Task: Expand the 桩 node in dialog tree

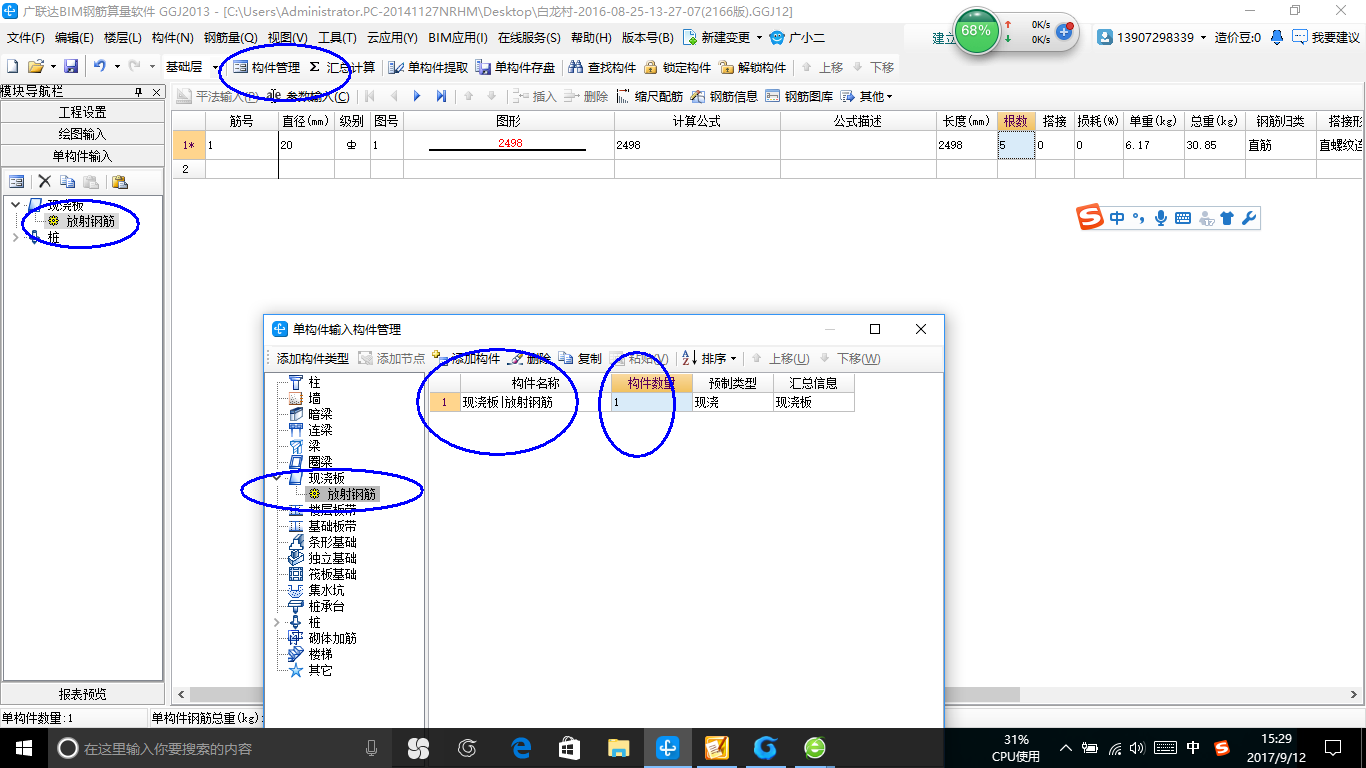Action: coord(277,622)
